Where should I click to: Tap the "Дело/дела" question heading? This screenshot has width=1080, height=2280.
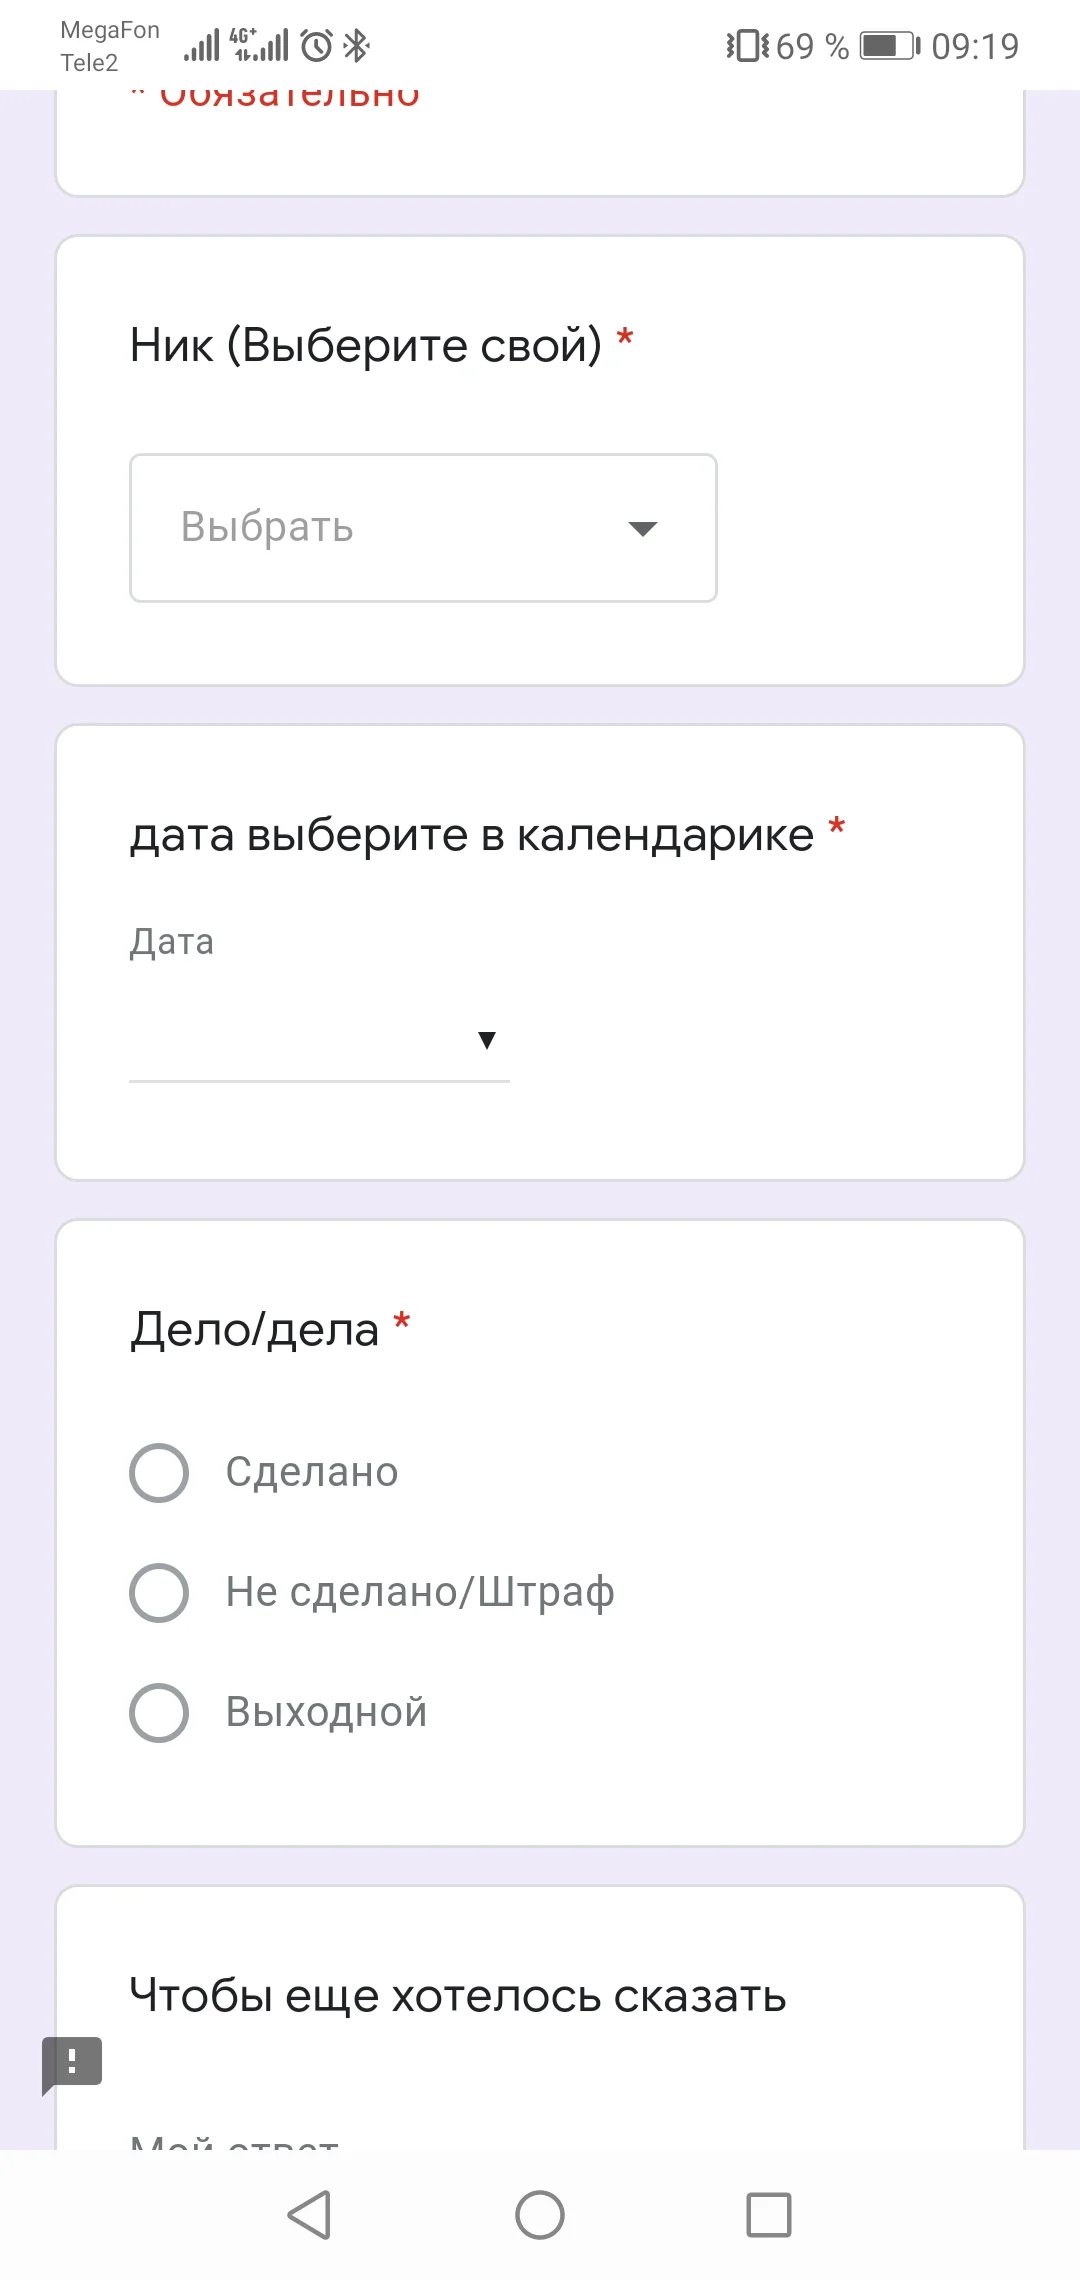click(x=255, y=1330)
